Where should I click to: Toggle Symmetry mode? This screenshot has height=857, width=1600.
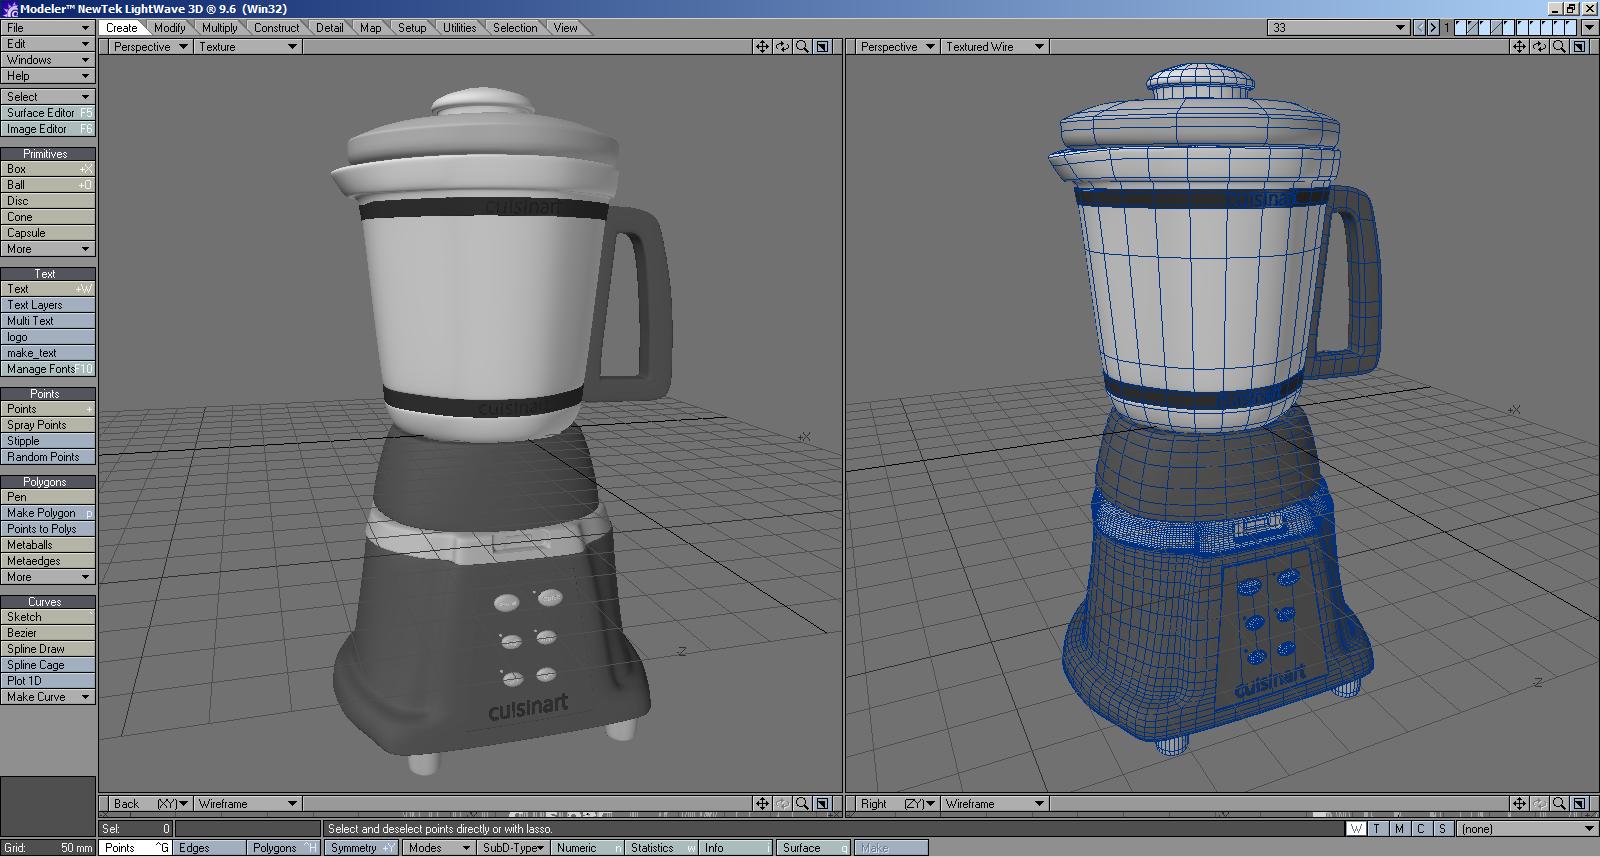pyautogui.click(x=361, y=848)
